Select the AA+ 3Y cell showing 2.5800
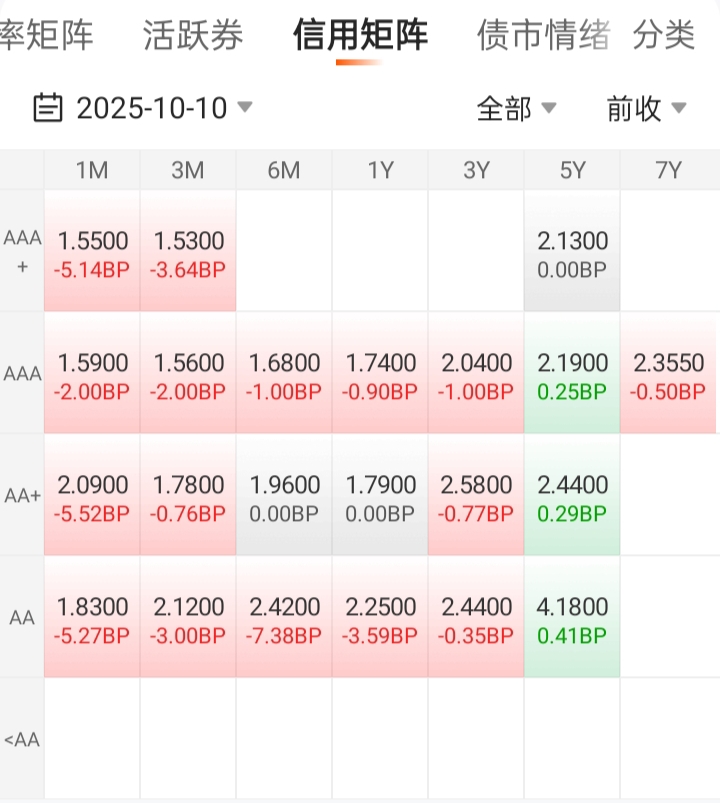This screenshot has width=720, height=803. click(x=477, y=496)
